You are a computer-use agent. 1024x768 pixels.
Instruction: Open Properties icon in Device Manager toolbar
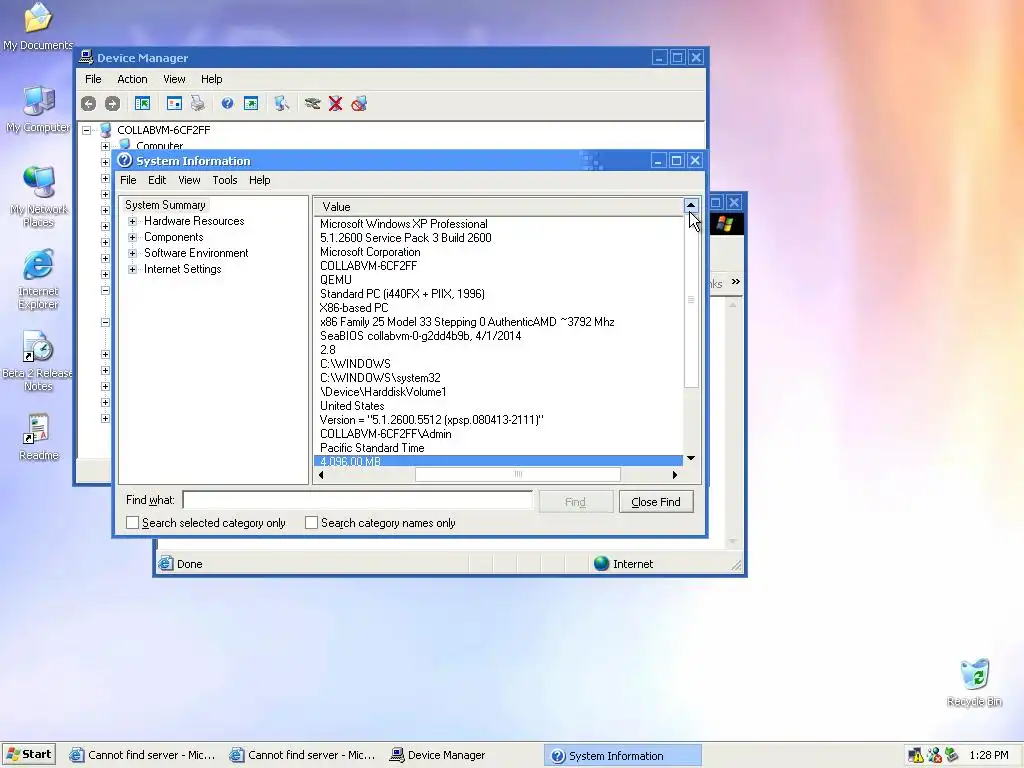coord(174,103)
